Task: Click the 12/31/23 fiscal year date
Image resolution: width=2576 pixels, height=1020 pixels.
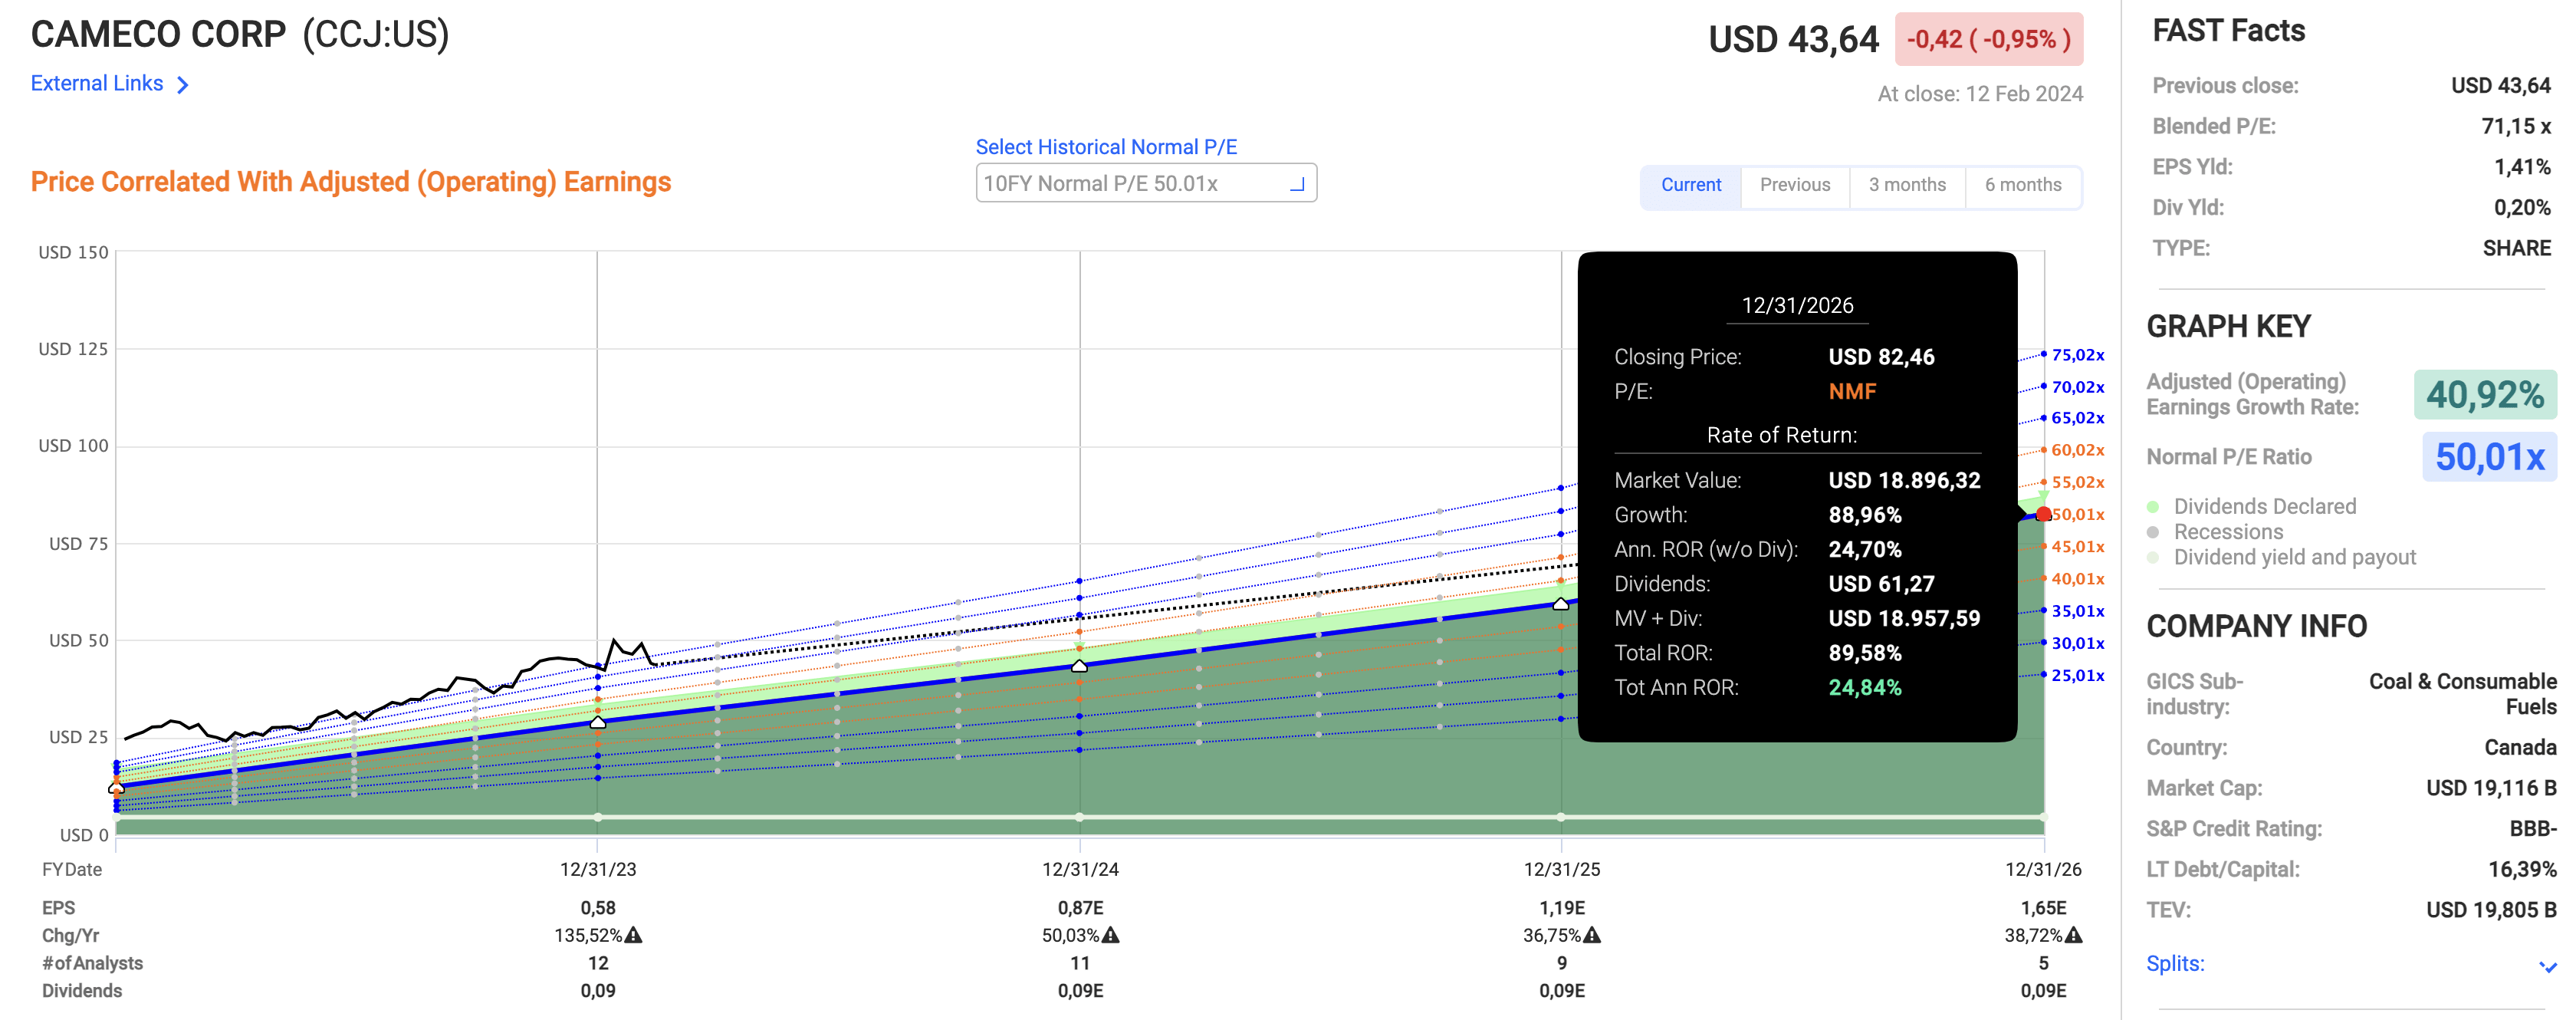Action: click(x=598, y=870)
